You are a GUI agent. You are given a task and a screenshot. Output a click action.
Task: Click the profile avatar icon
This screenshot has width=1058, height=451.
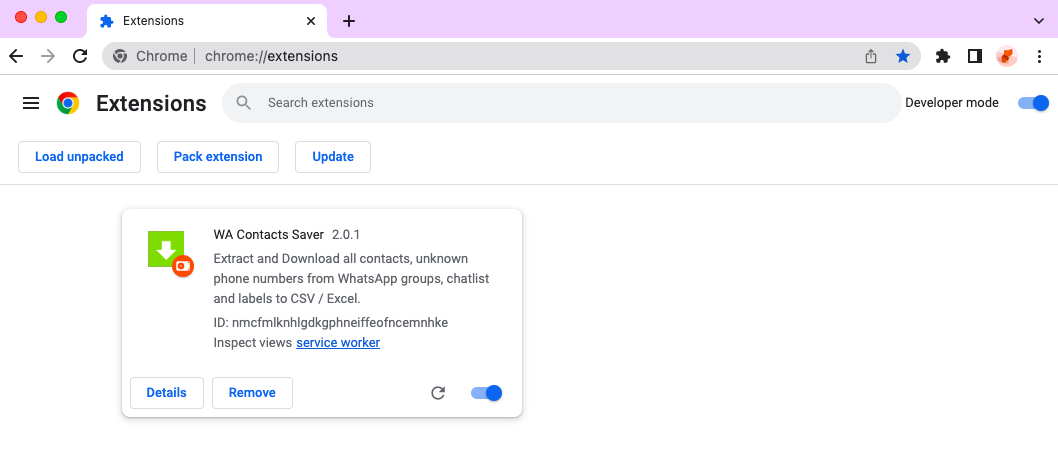[x=1007, y=56]
